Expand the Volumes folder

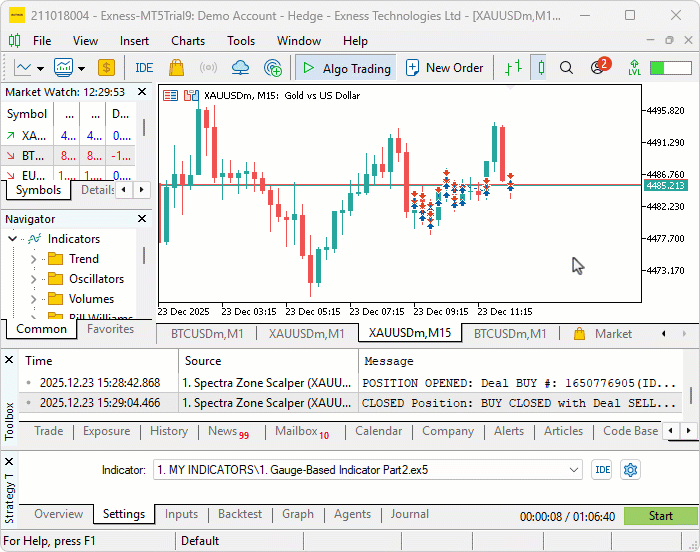click(33, 299)
